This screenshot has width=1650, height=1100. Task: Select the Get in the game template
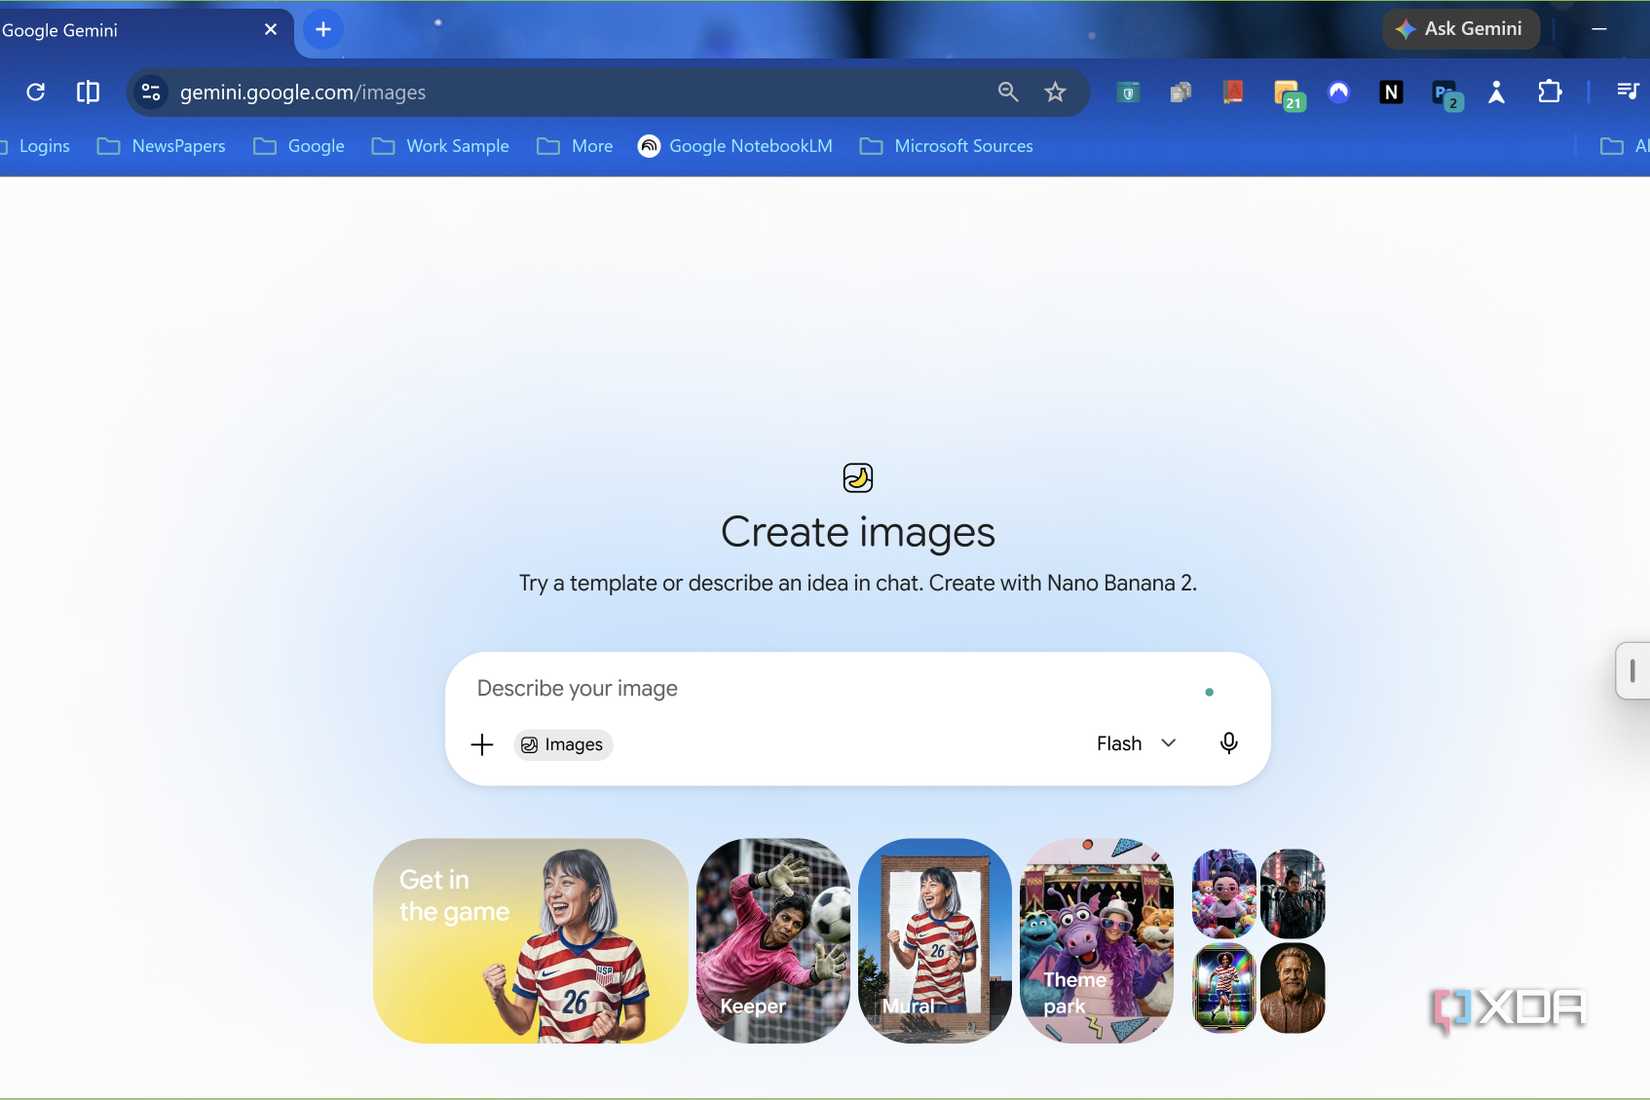pyautogui.click(x=530, y=941)
